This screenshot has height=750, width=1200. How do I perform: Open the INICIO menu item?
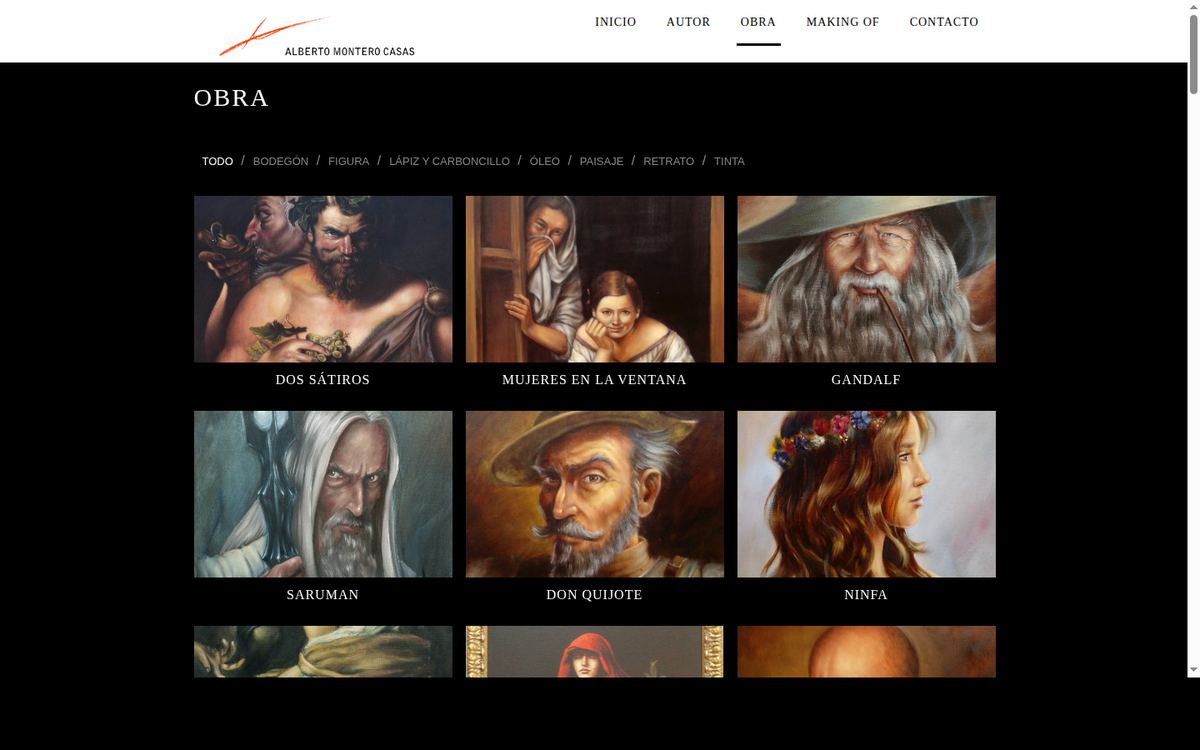pos(615,22)
